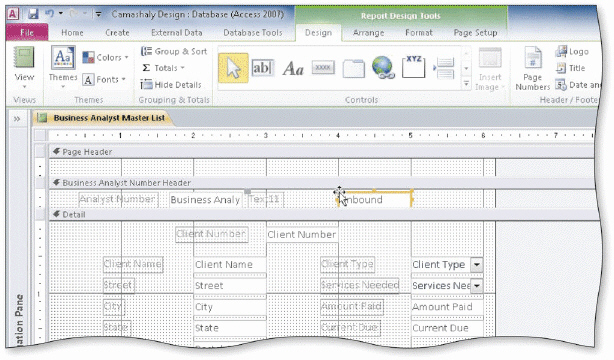Open the Totals dropdown
Image resolution: width=614 pixels, height=360 pixels.
(x=163, y=68)
